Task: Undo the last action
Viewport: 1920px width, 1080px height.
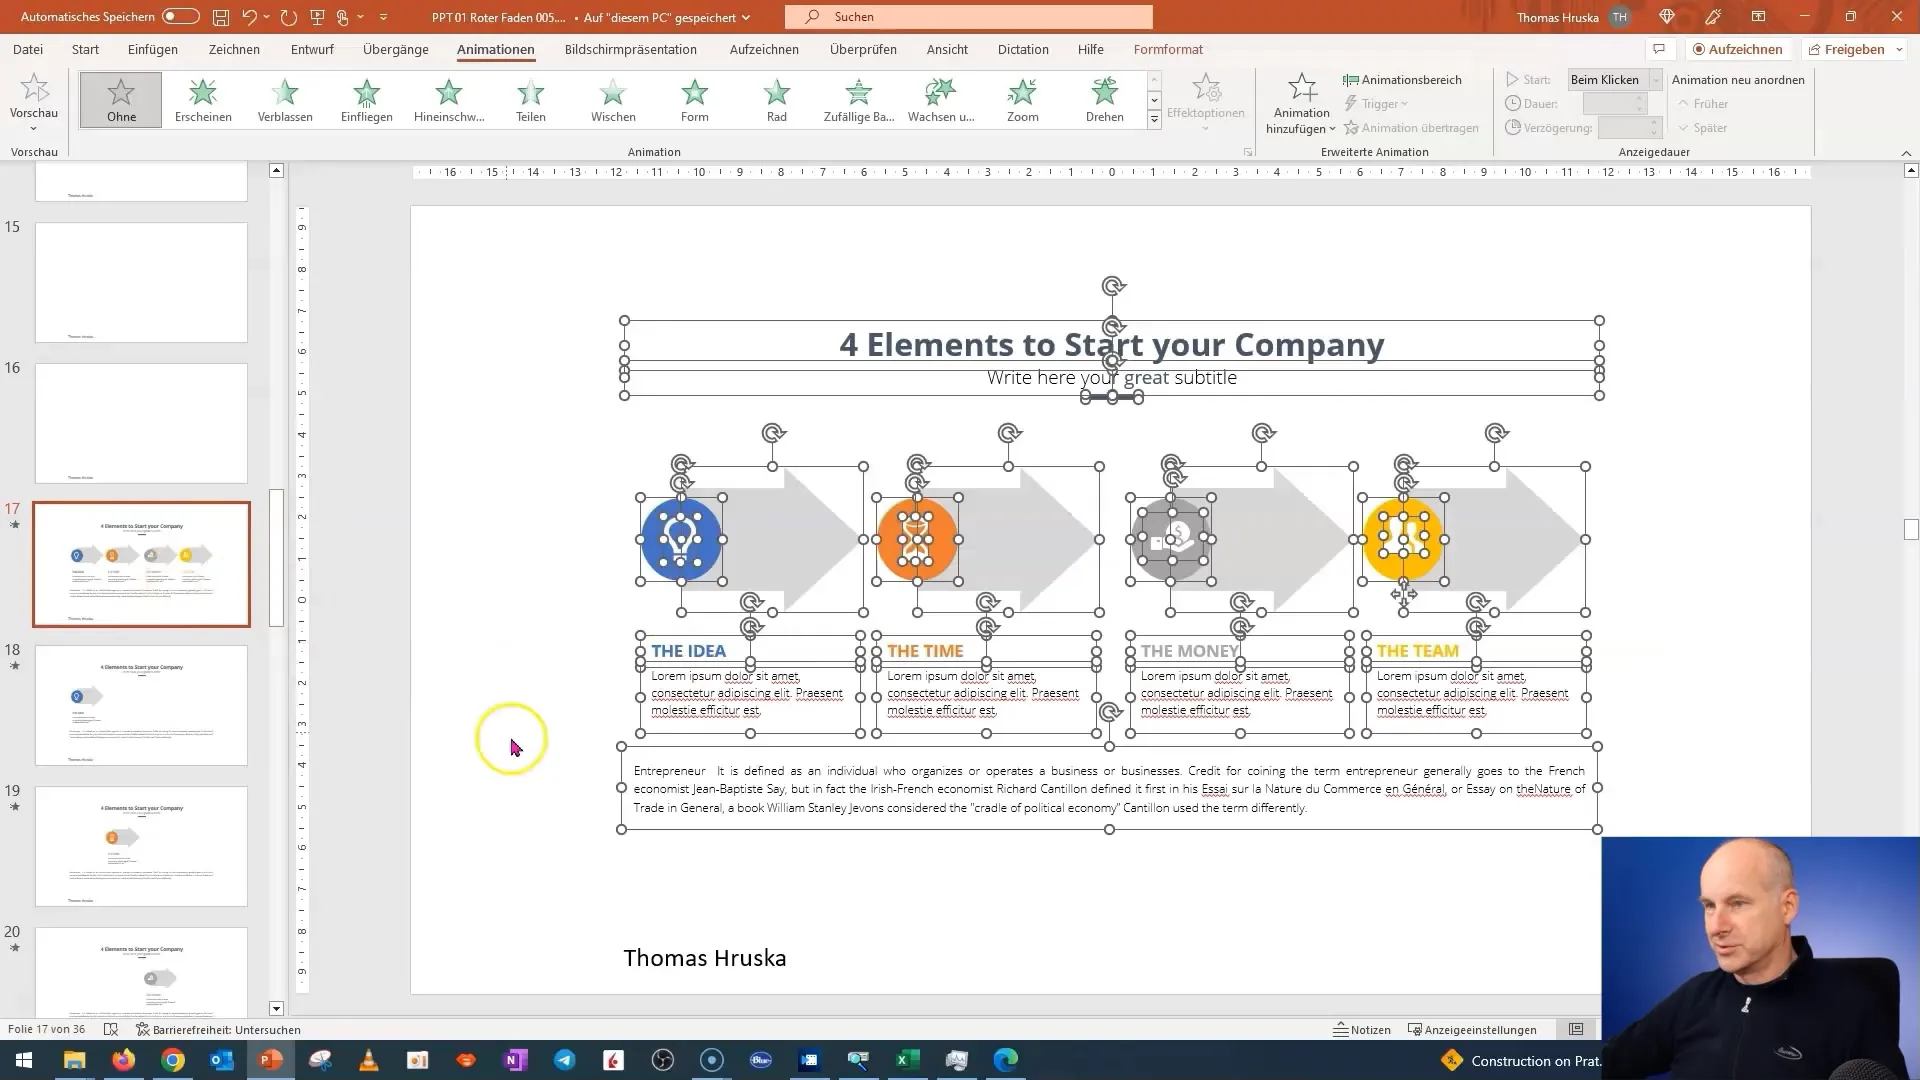Action: click(x=250, y=17)
